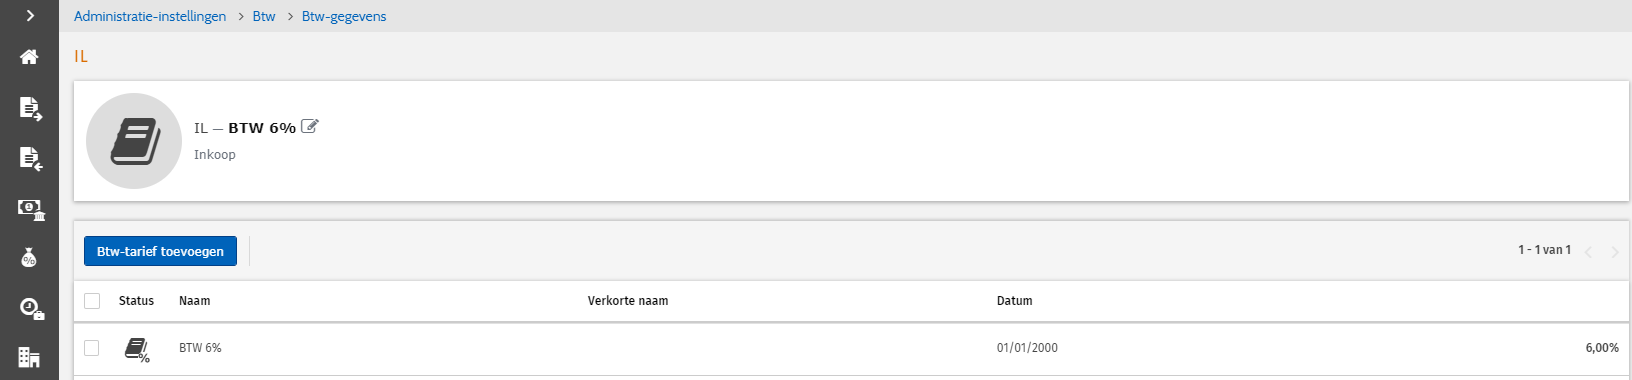Viewport: 1632px width, 380px height.
Task: Navigate to the Btw breadcrumb
Action: pyautogui.click(x=264, y=16)
